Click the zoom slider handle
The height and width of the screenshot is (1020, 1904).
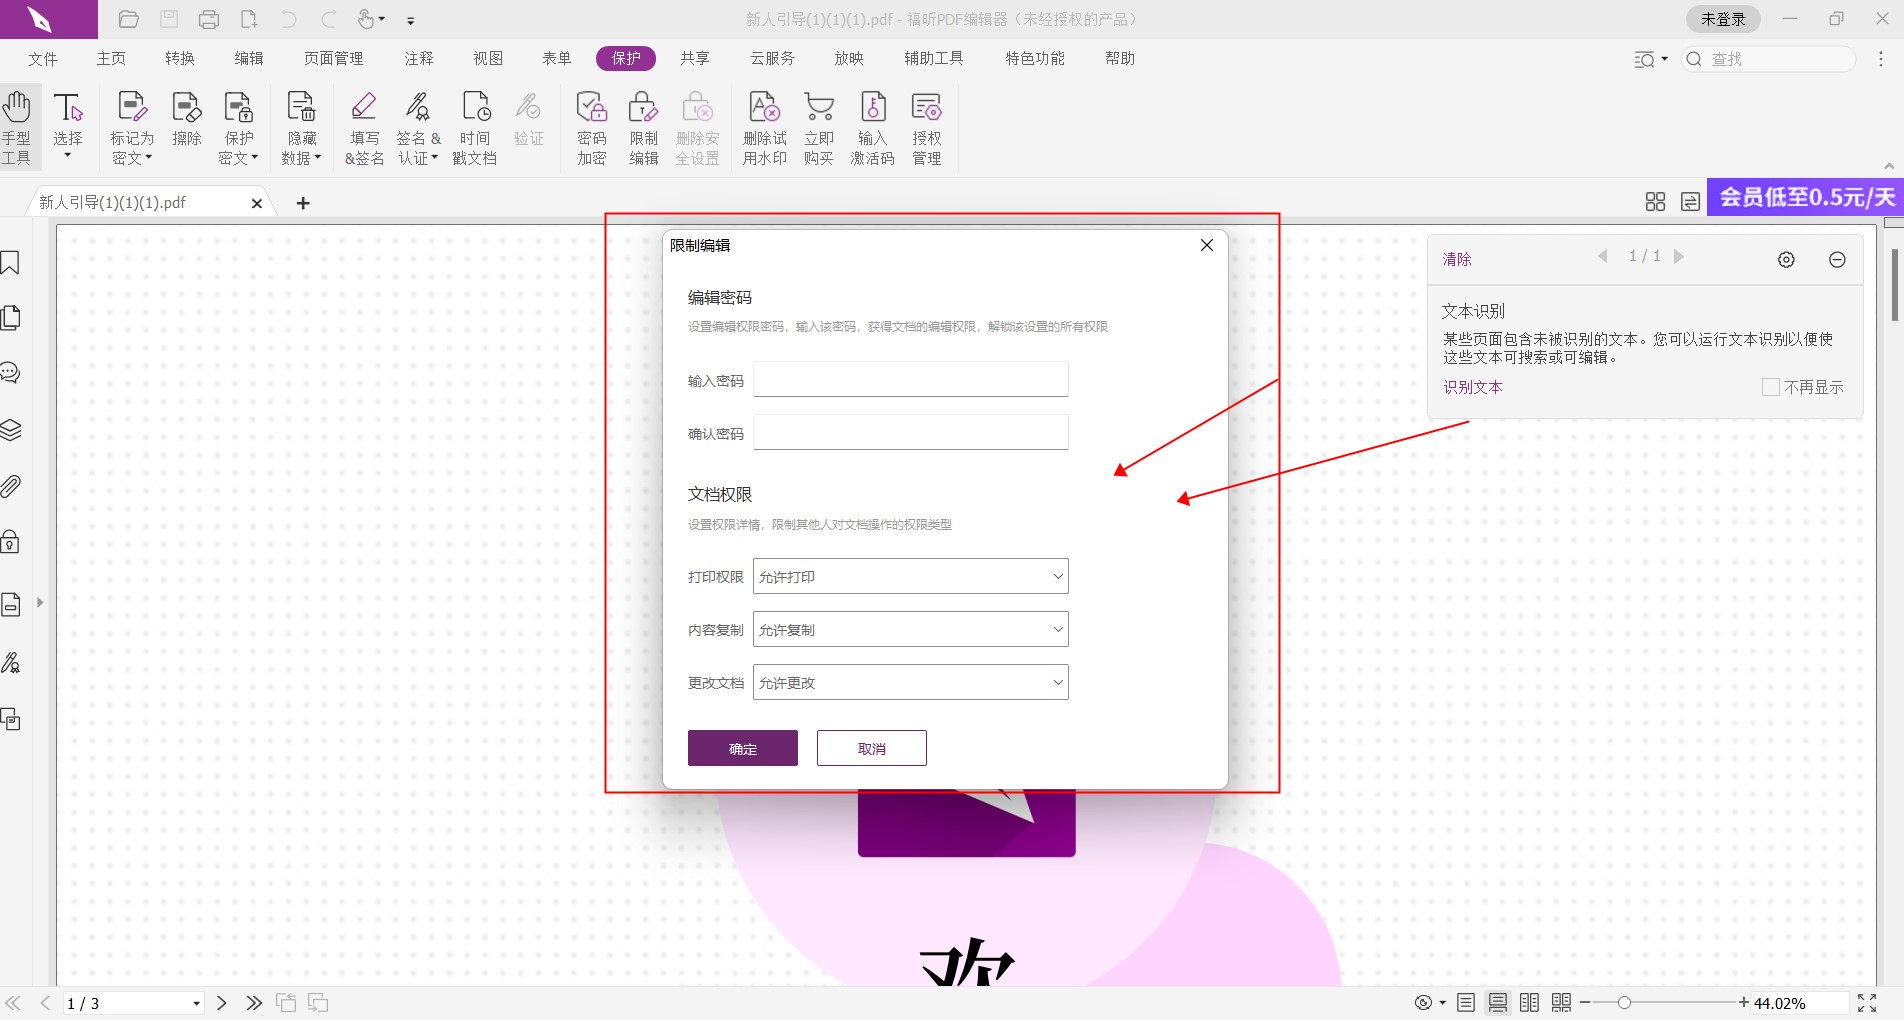tap(1624, 1003)
